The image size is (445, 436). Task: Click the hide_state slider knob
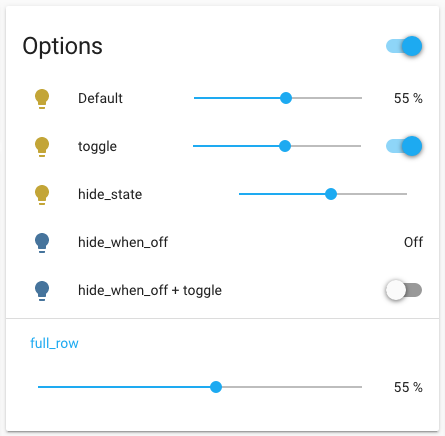tap(331, 194)
